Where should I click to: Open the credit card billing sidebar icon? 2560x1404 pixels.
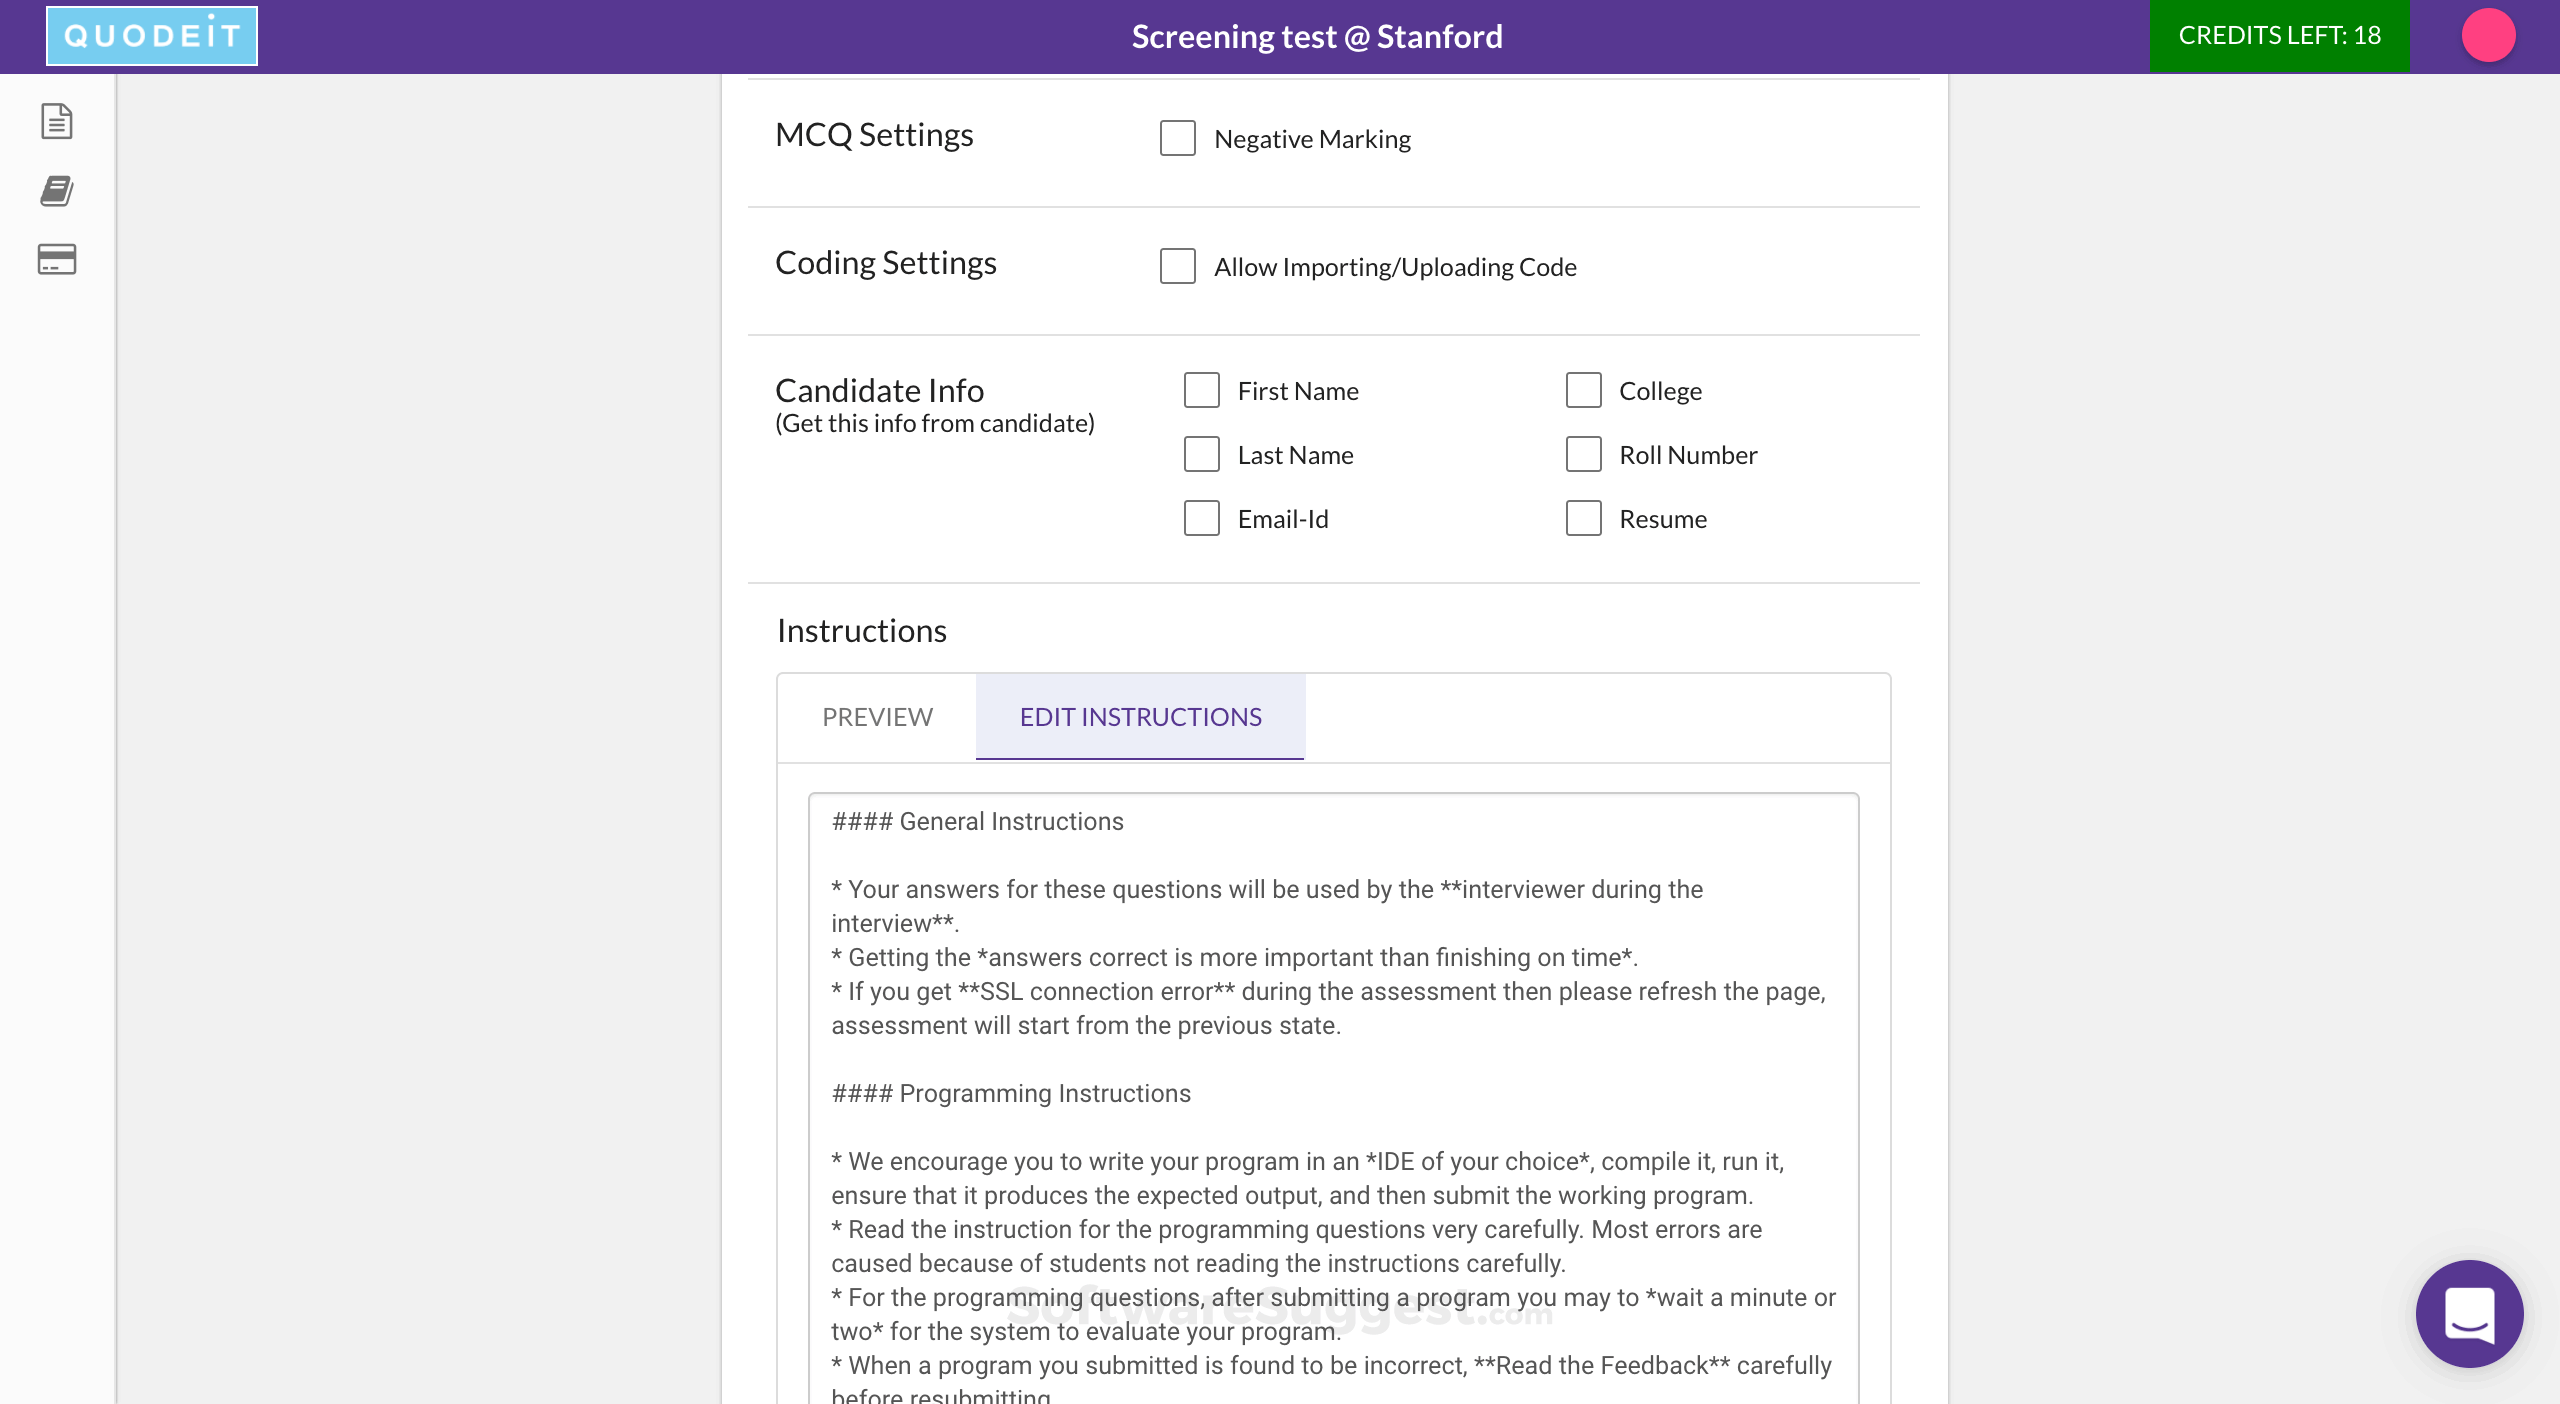57,259
